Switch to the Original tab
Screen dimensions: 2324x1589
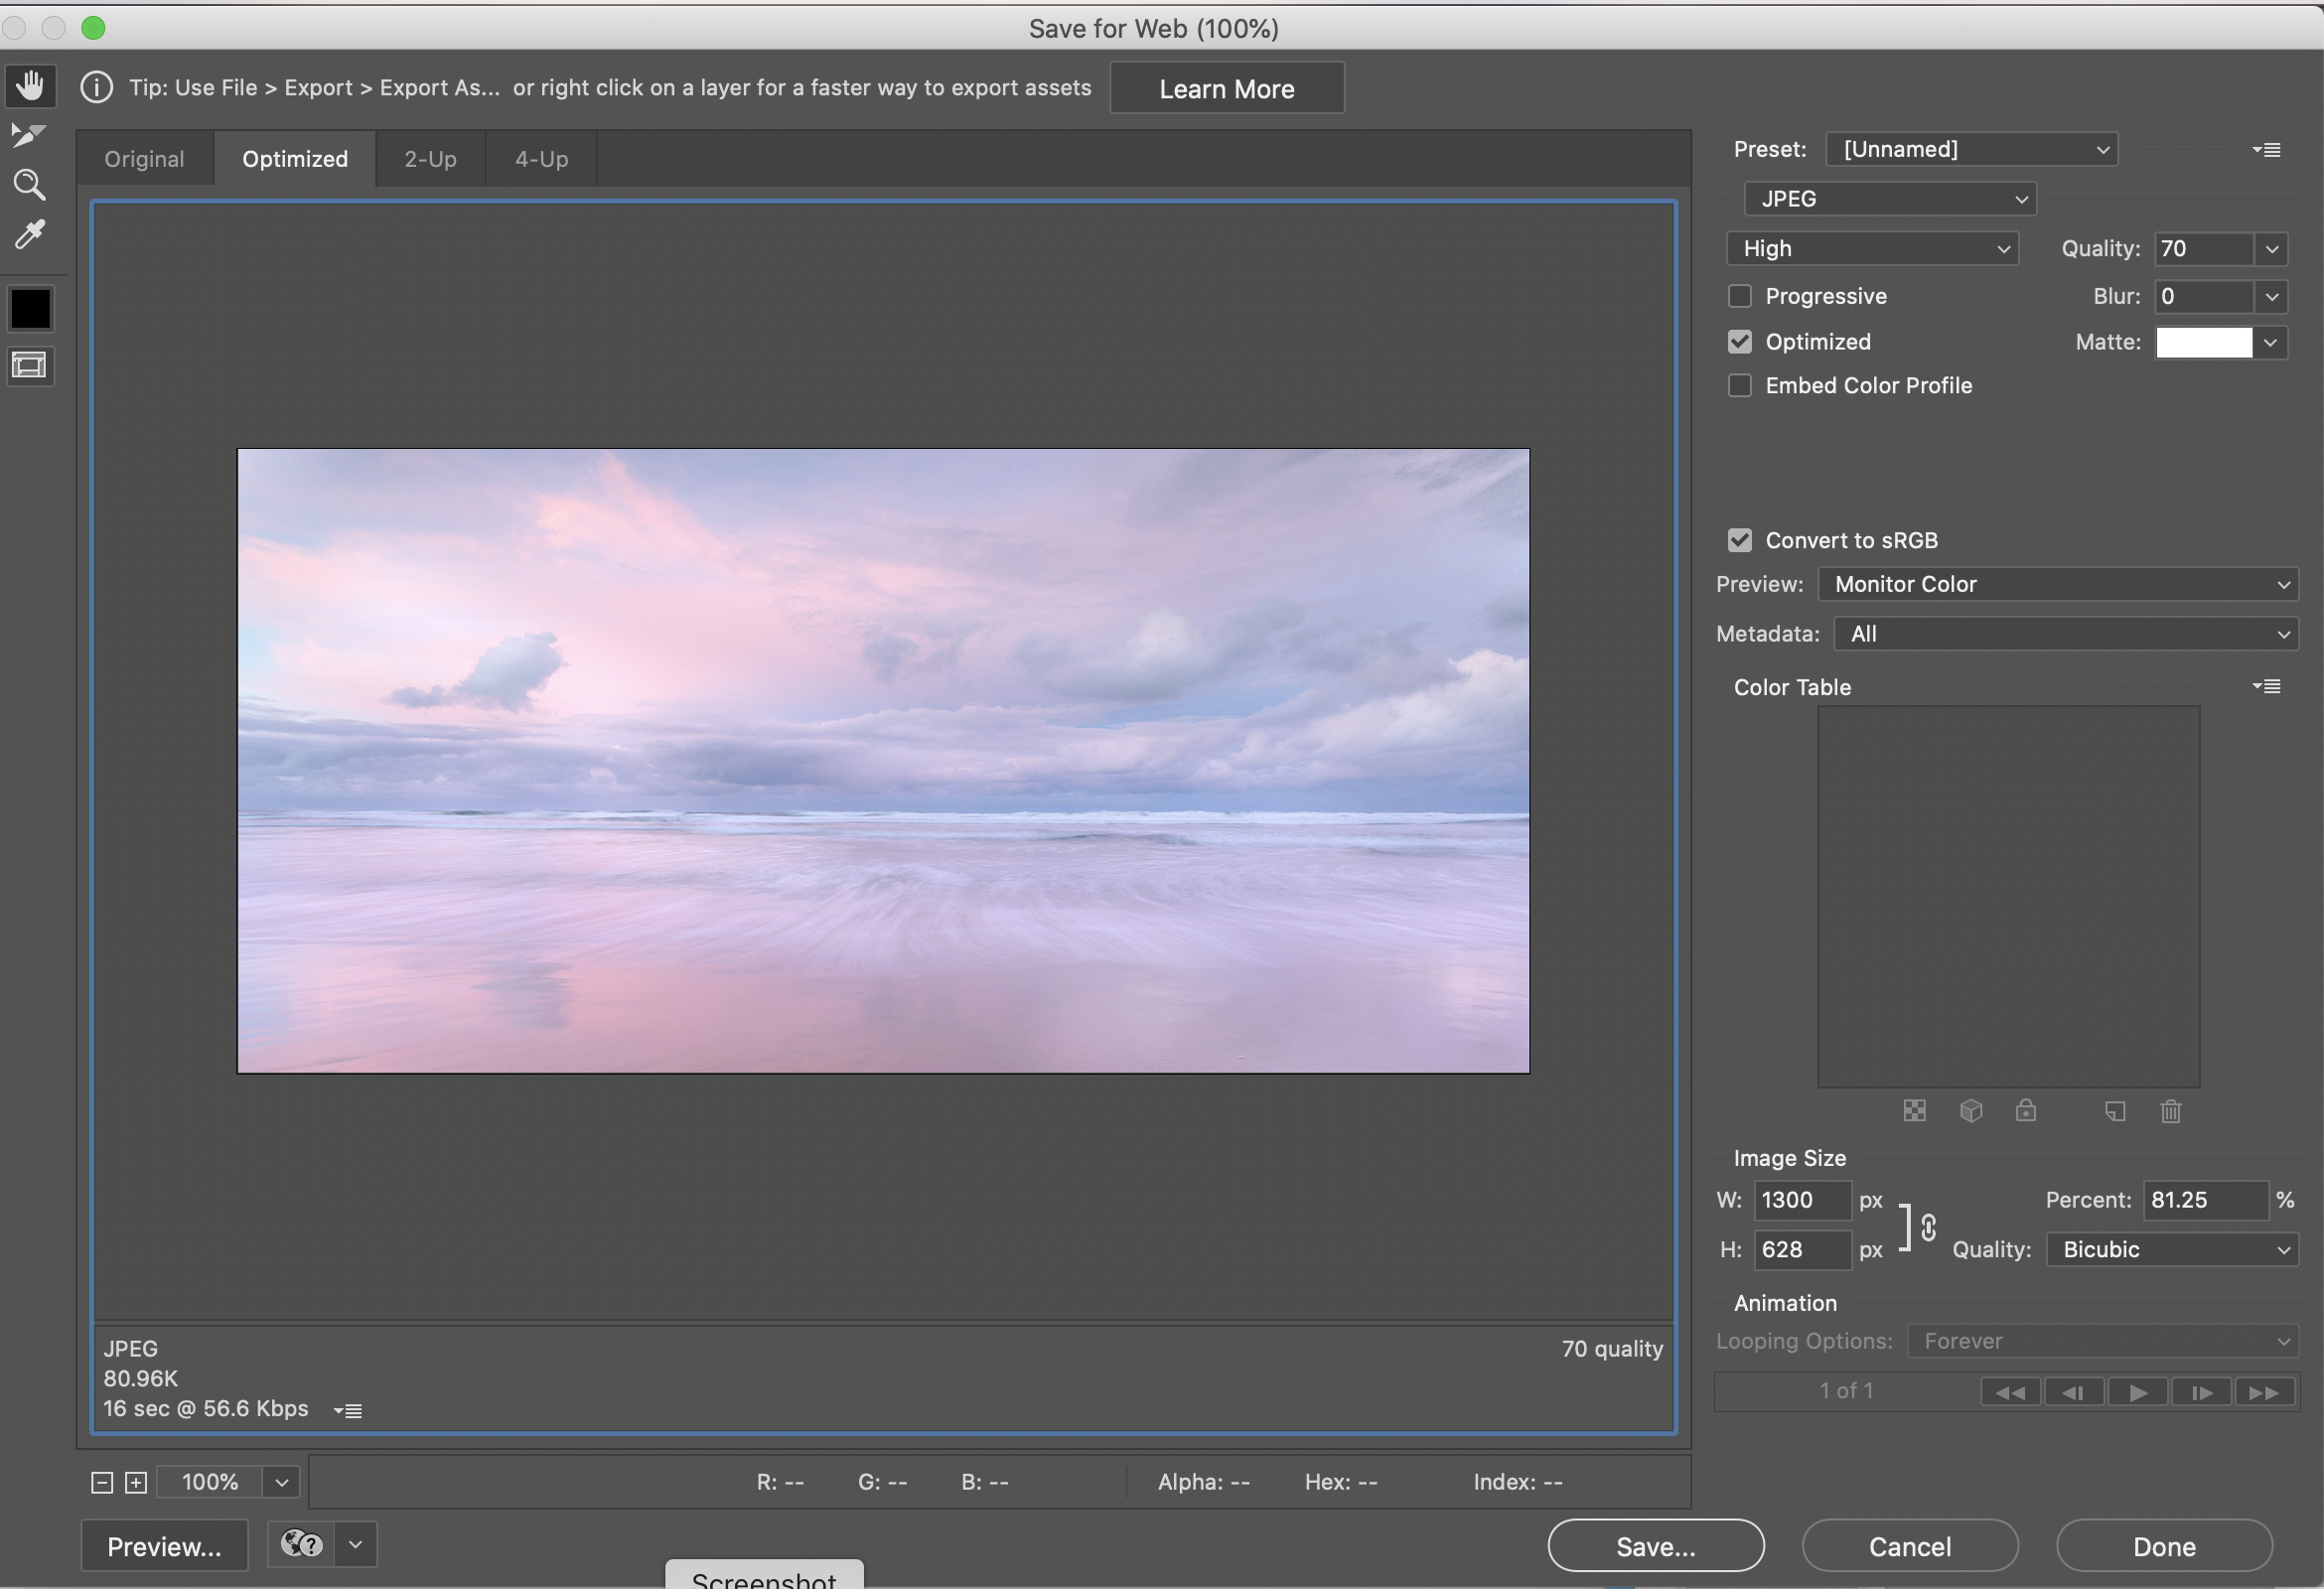(144, 159)
